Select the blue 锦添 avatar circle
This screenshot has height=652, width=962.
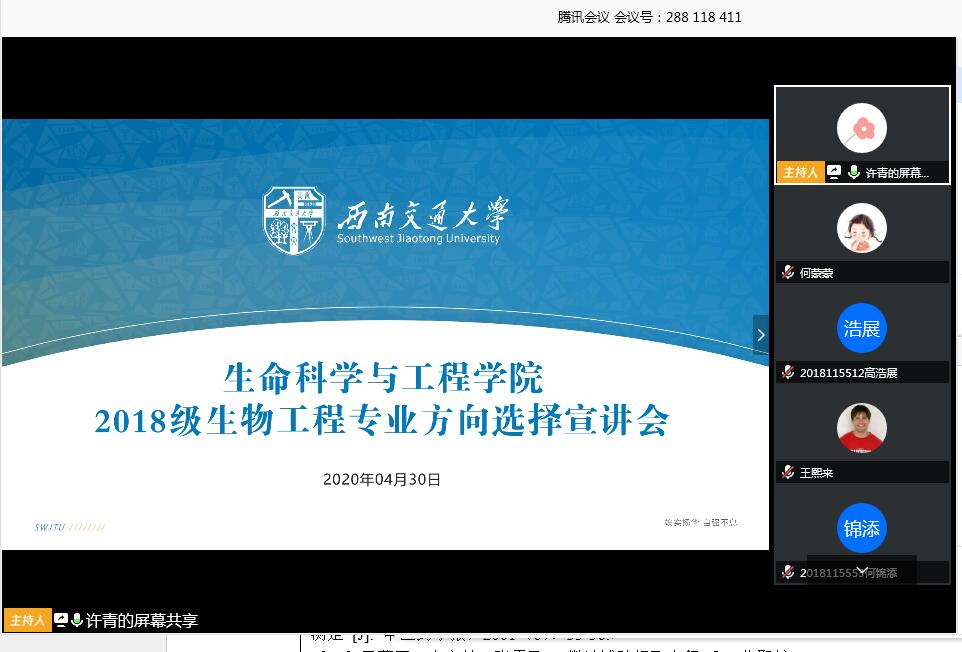point(861,528)
